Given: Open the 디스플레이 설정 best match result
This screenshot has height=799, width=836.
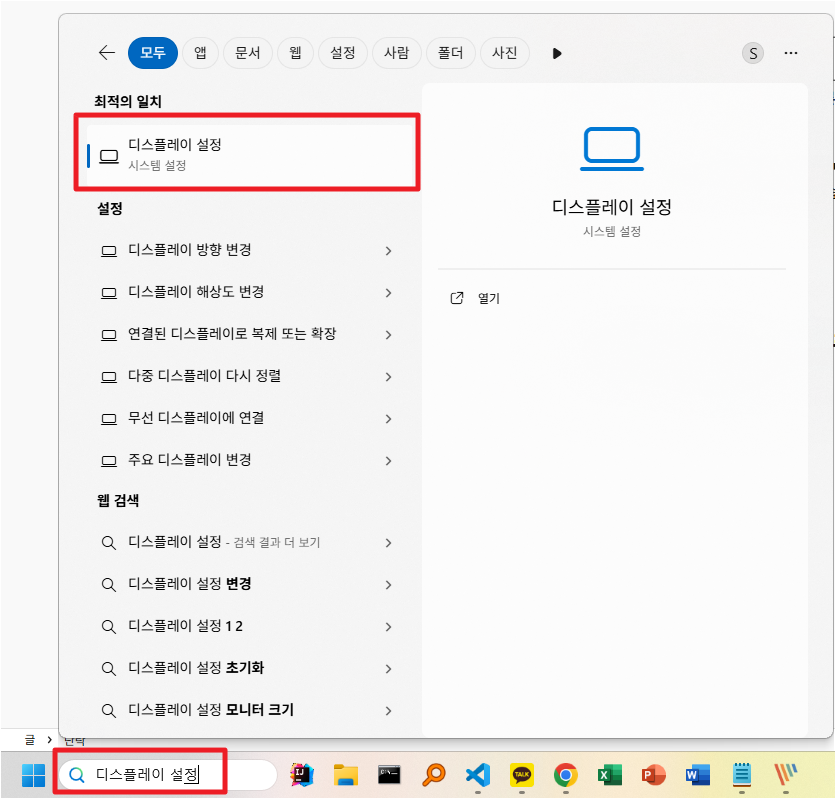Looking at the screenshot, I should 251,154.
